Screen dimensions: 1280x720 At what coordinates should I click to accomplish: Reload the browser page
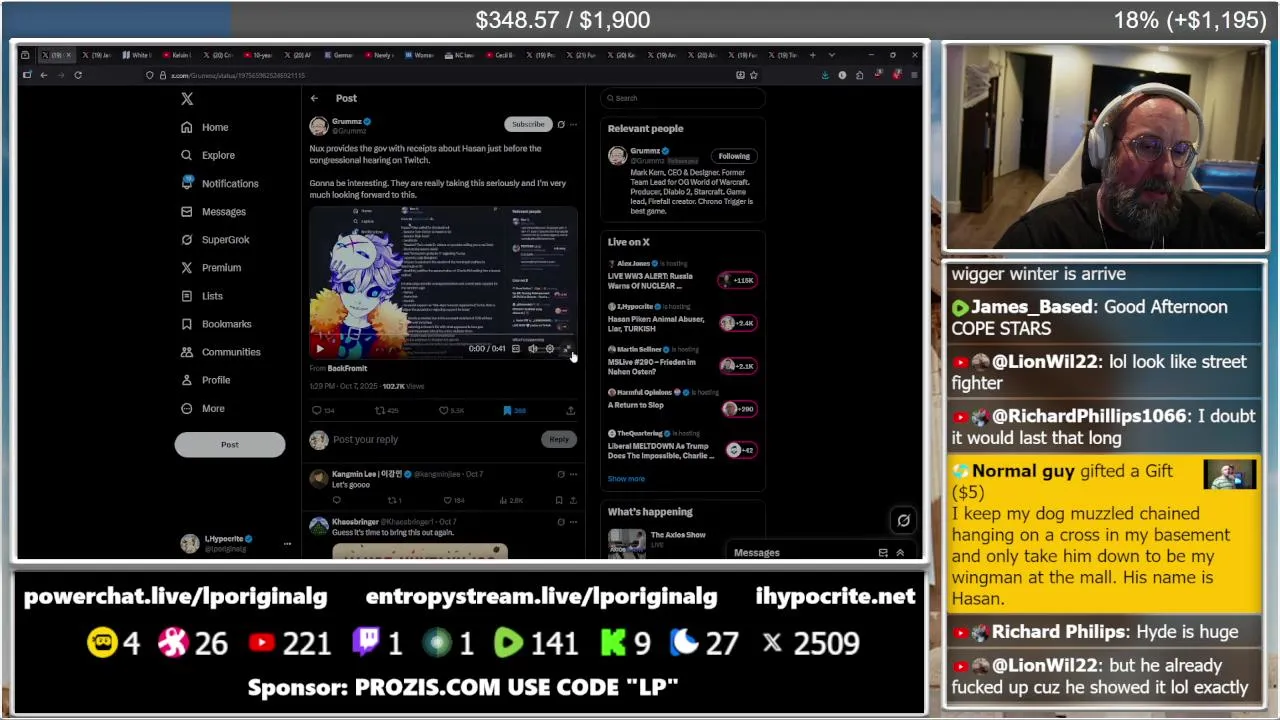(78, 75)
